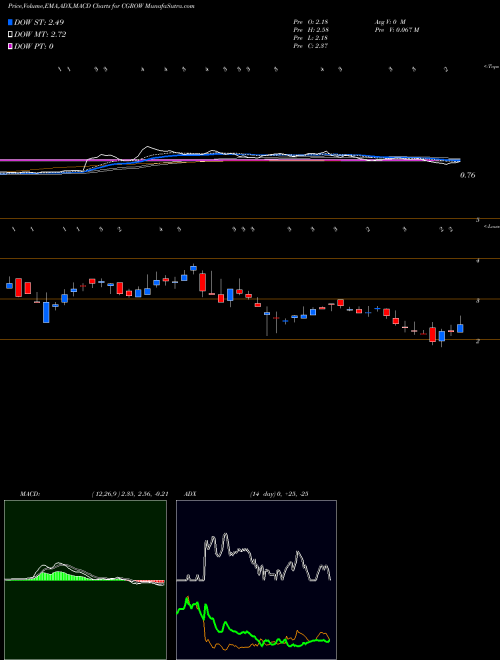This screenshot has height=660, width=500.
Task: Click the Tops marker label at right edge
Action: click(x=491, y=67)
